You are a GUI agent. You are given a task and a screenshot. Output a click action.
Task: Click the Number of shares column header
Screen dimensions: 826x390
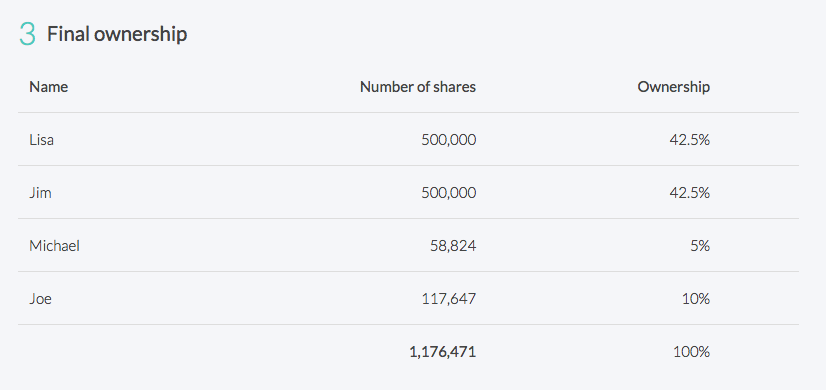(418, 86)
